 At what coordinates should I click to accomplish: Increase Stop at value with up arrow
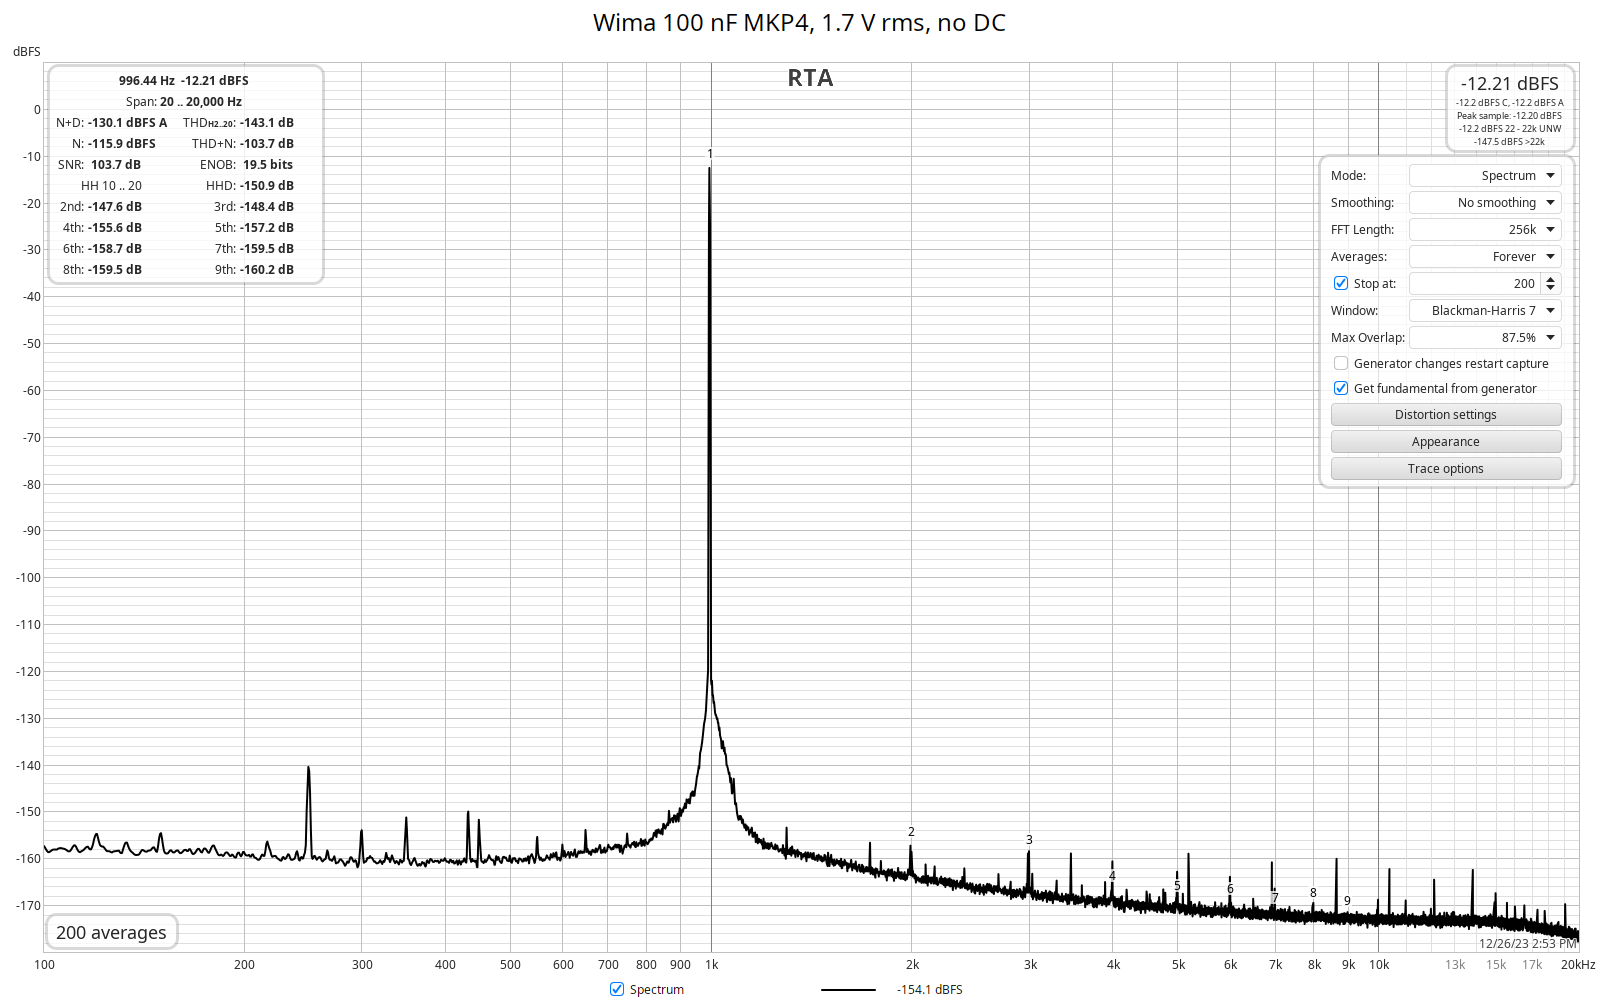pyautogui.click(x=1551, y=278)
